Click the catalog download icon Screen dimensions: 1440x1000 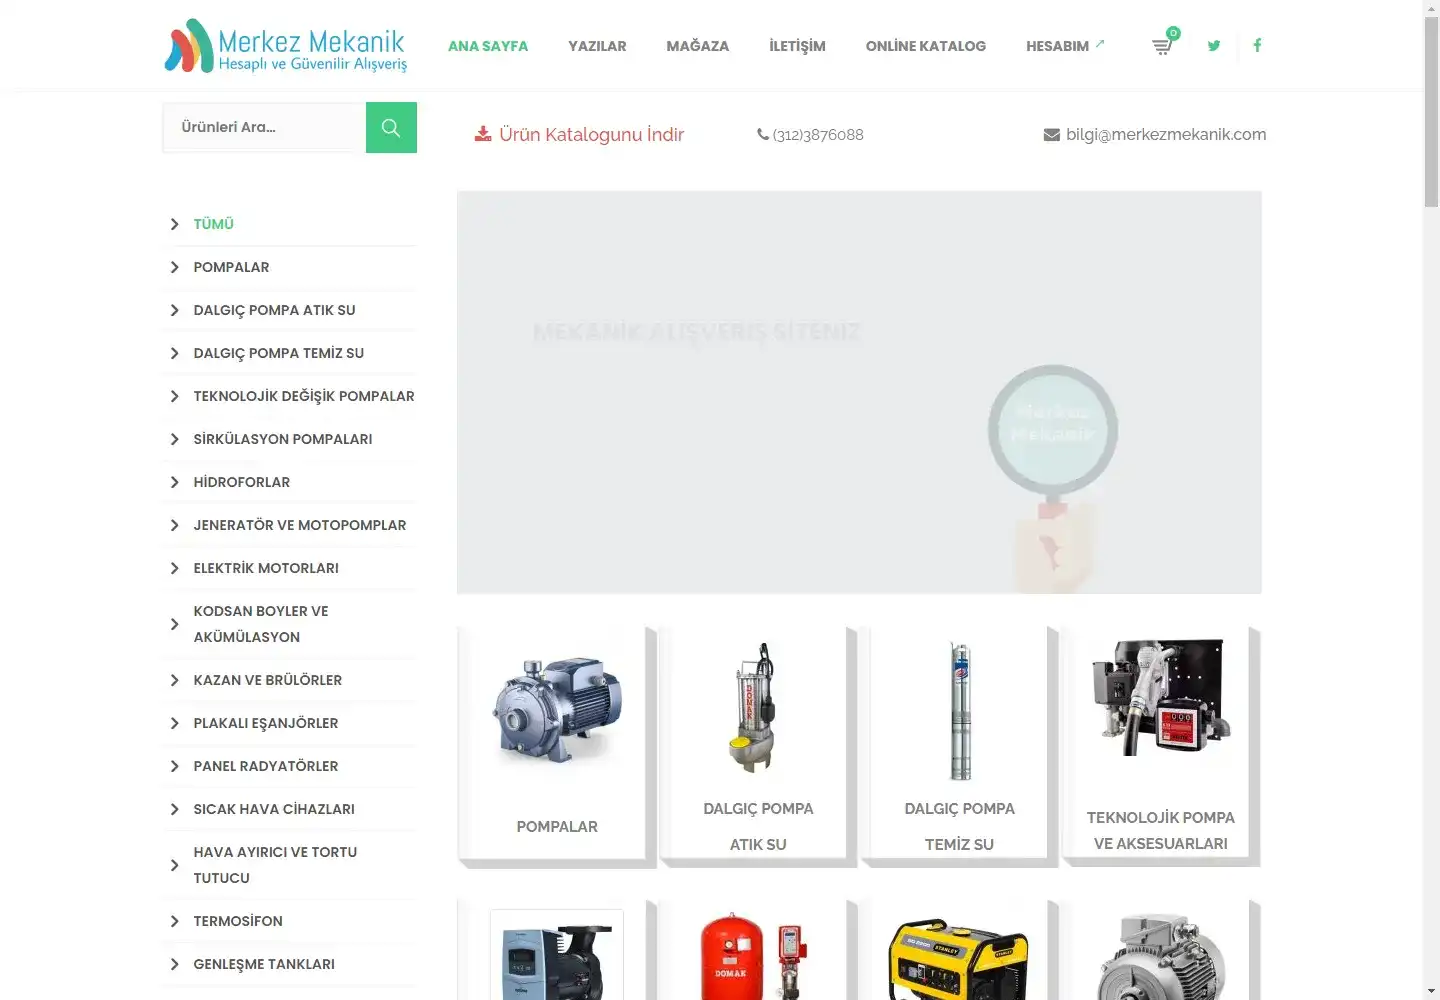click(x=483, y=134)
